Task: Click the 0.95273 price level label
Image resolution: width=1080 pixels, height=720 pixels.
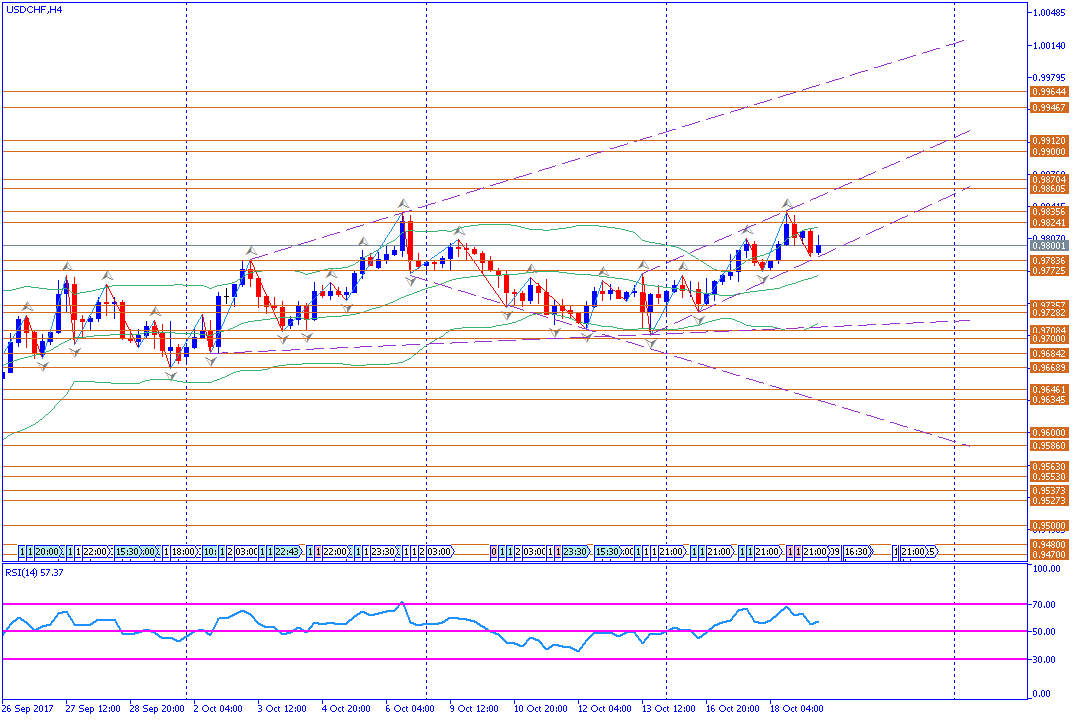Action: point(1049,501)
